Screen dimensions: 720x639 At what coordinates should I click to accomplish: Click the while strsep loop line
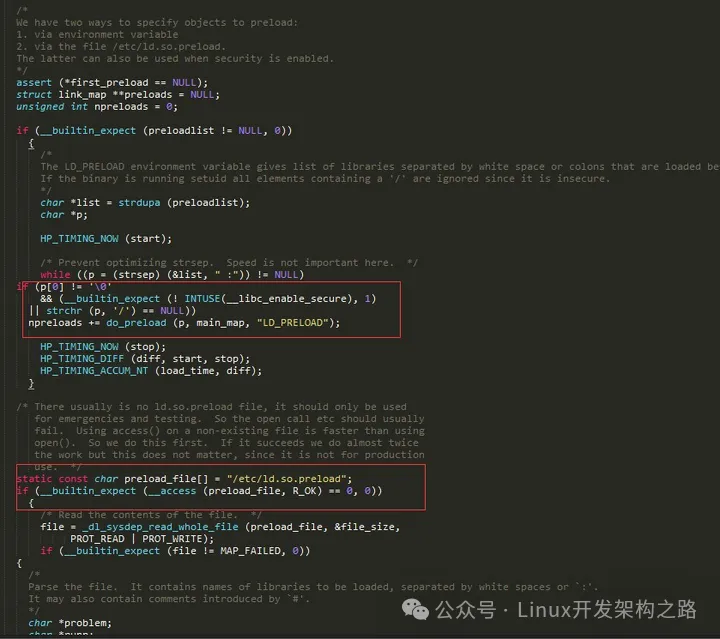[171, 274]
